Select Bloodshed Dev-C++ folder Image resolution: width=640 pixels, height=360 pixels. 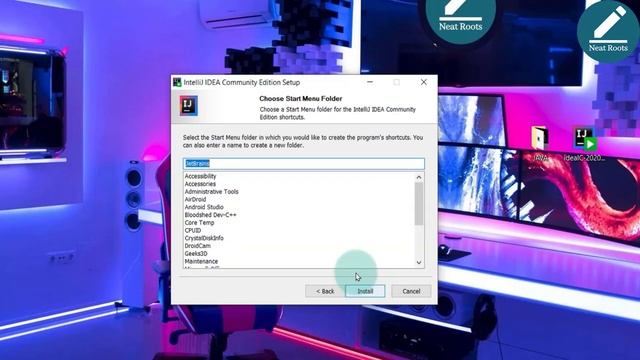(210, 215)
